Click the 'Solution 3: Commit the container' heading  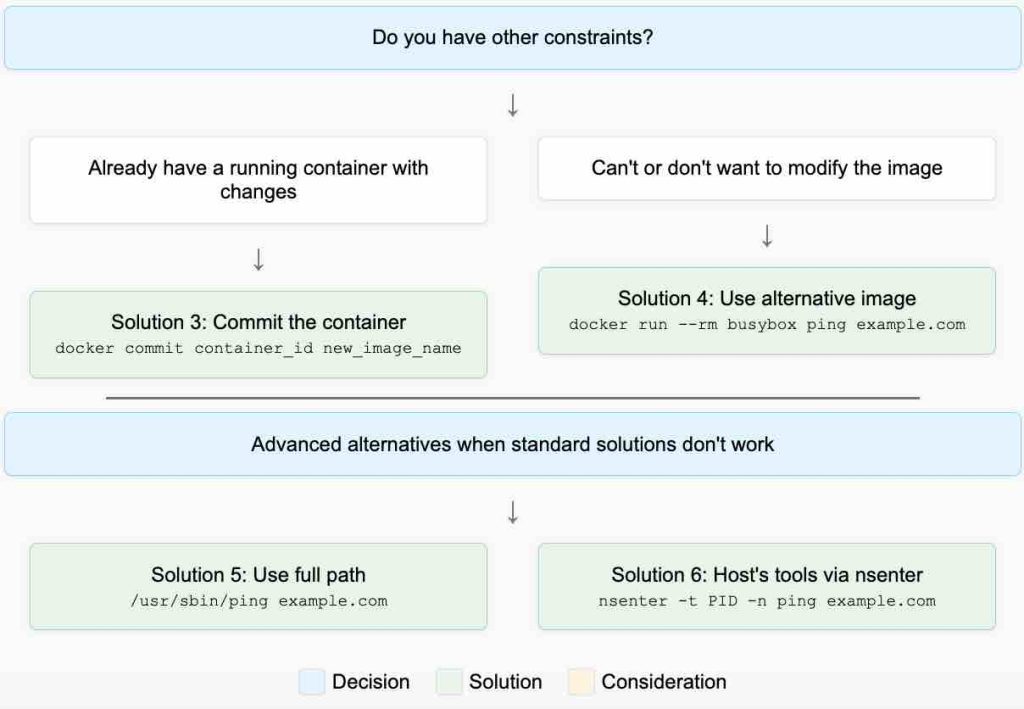click(258, 322)
